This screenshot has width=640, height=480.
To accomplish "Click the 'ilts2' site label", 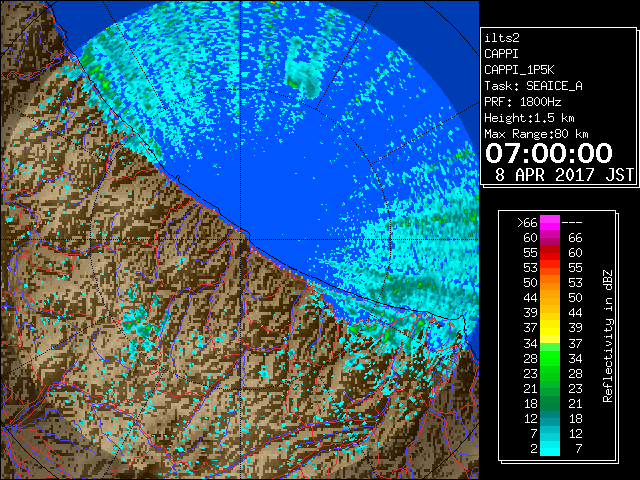I will point(502,38).
